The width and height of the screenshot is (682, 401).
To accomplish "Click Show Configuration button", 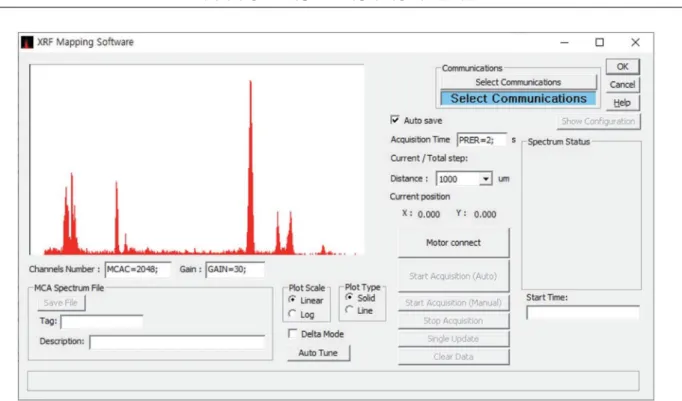I will tap(598, 121).
